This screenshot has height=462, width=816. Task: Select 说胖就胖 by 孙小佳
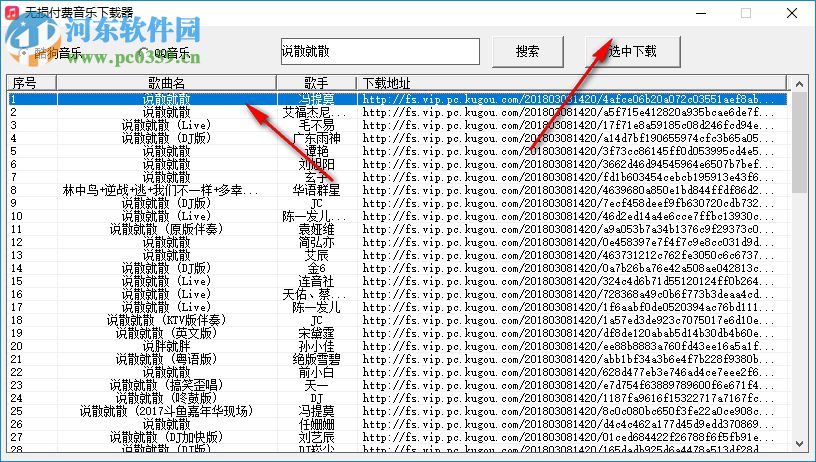point(397,346)
